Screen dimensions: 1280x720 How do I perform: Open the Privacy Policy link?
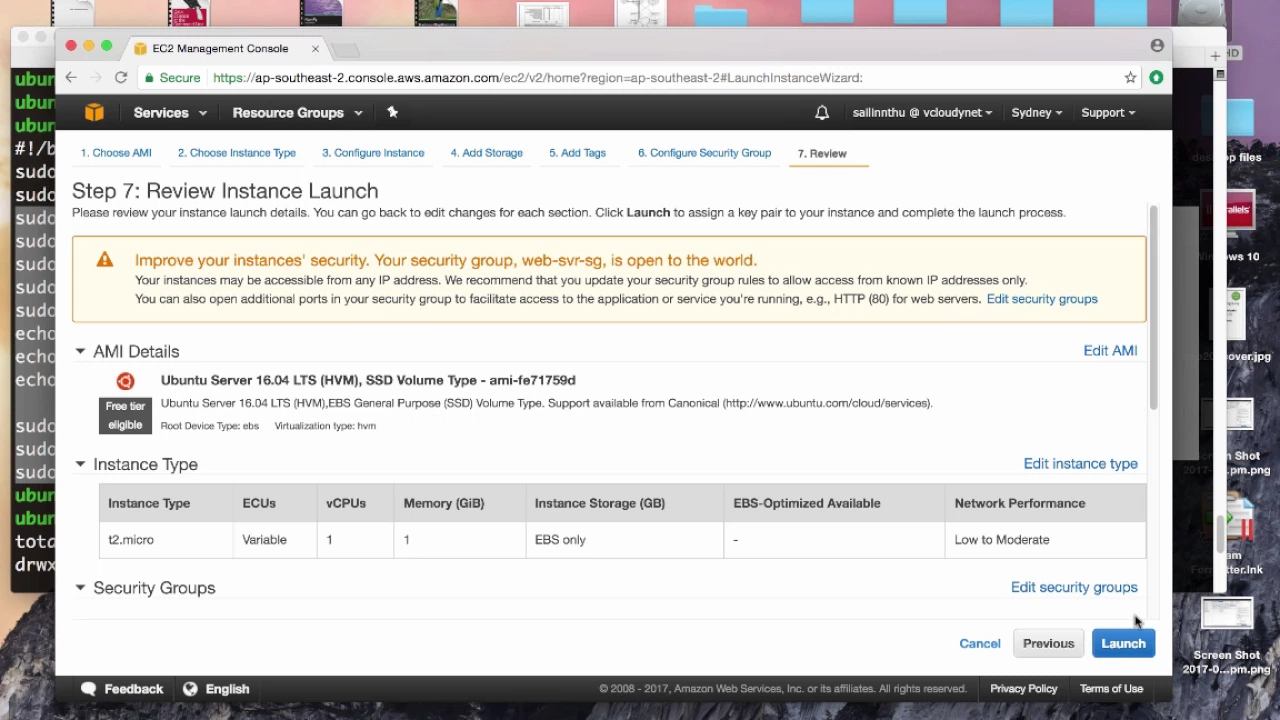point(1023,689)
